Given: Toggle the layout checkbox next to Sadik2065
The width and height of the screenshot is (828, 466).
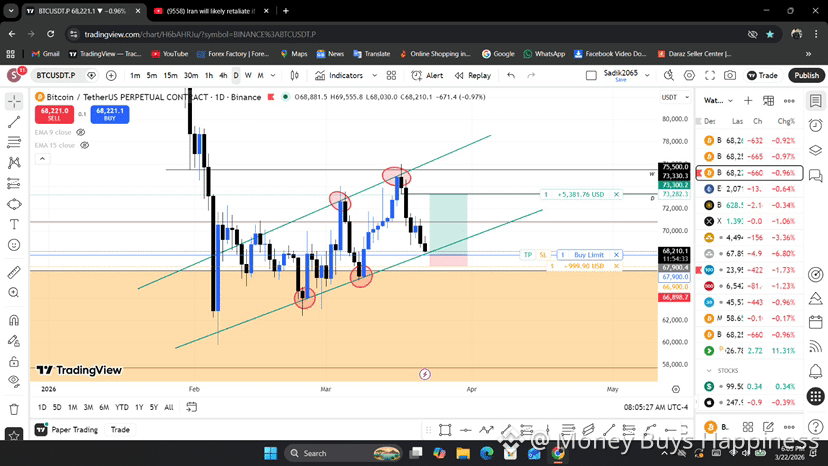Looking at the screenshot, I should click(591, 76).
